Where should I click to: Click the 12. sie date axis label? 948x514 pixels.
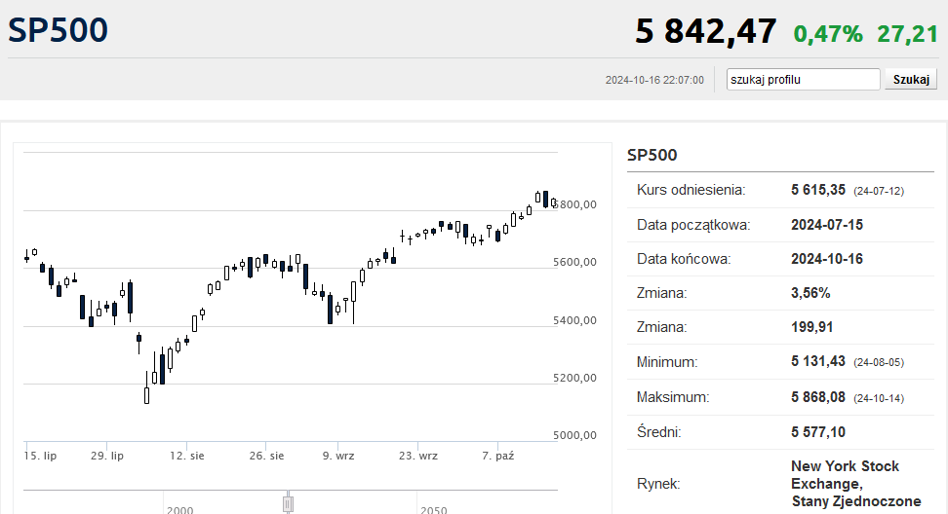click(x=187, y=455)
